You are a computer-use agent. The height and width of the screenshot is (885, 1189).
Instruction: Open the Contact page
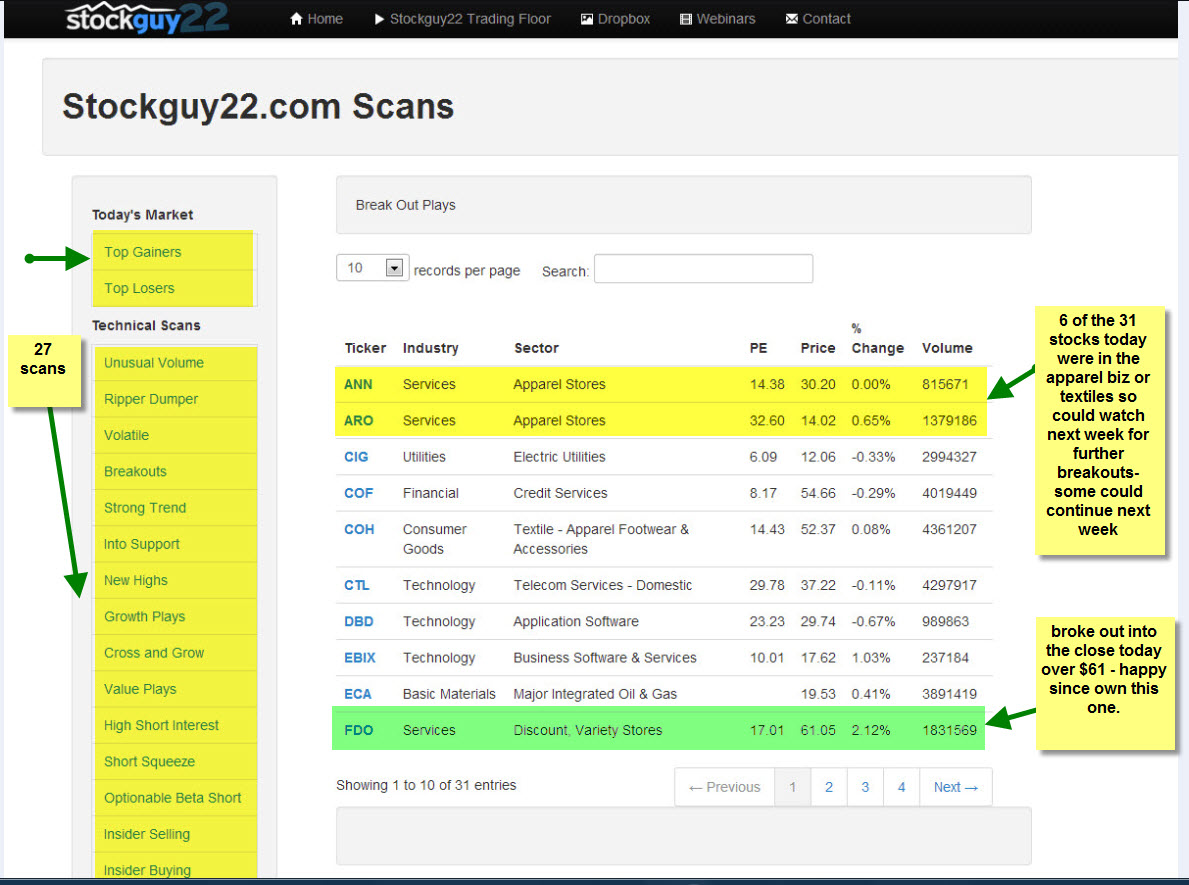[818, 19]
